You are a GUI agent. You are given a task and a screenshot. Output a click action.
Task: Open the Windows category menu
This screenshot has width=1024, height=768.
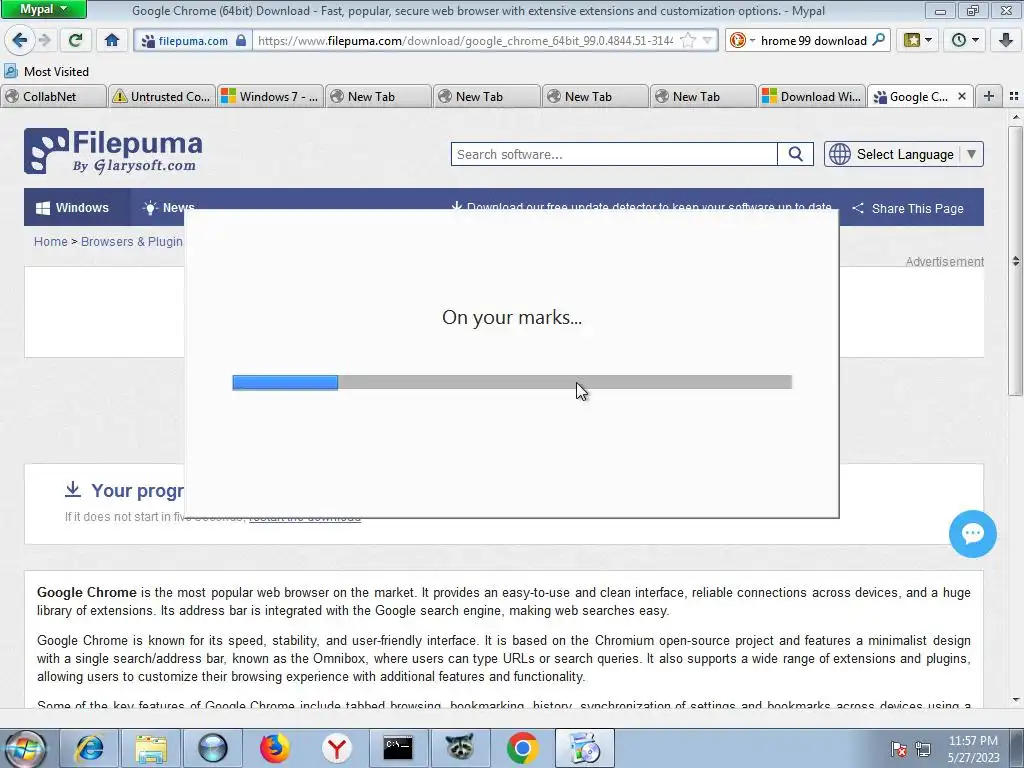click(72, 208)
